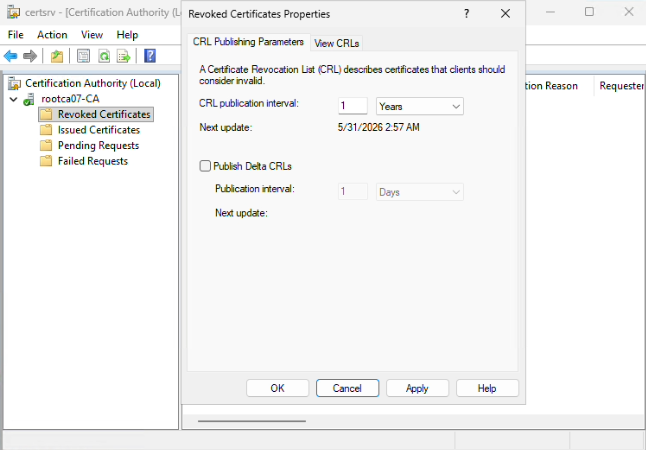Open the Days delta interval dropdown
Screen dimensions: 646x450
click(x=419, y=192)
